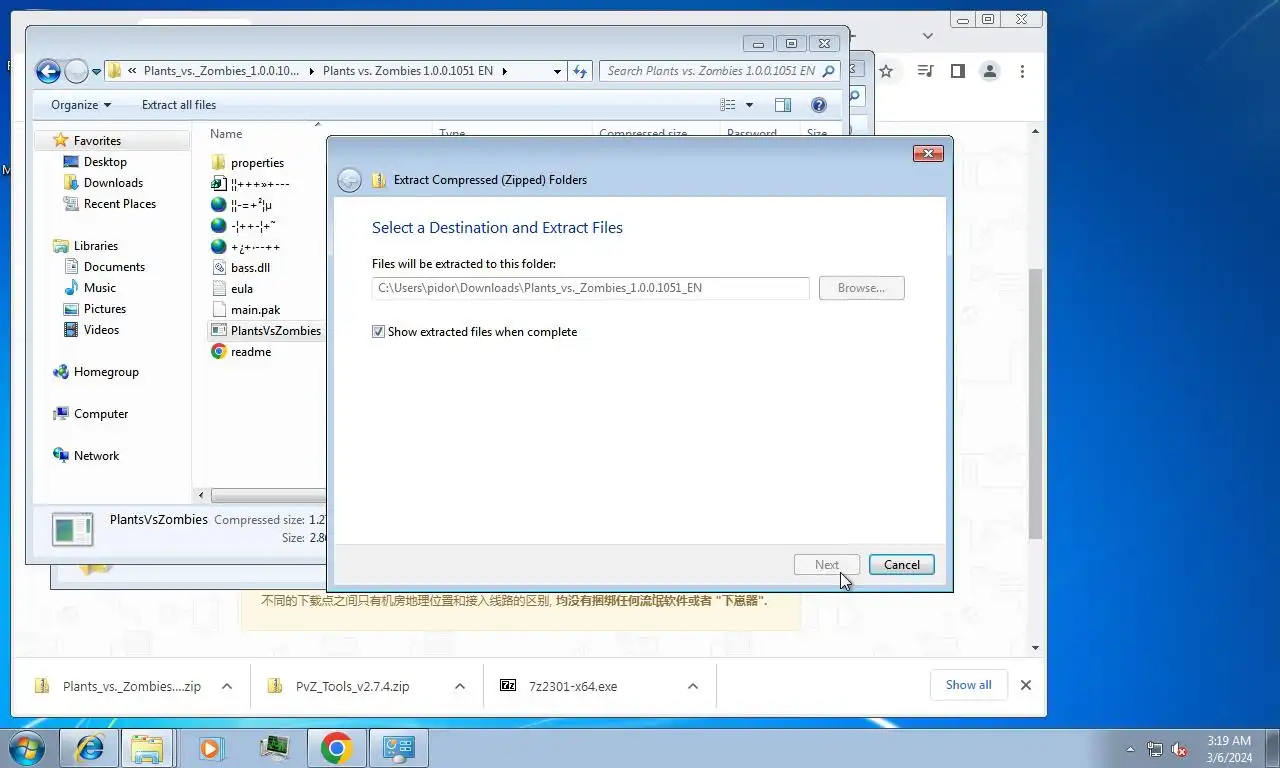Open the view options dropdown arrow
1280x768 pixels.
pos(749,105)
